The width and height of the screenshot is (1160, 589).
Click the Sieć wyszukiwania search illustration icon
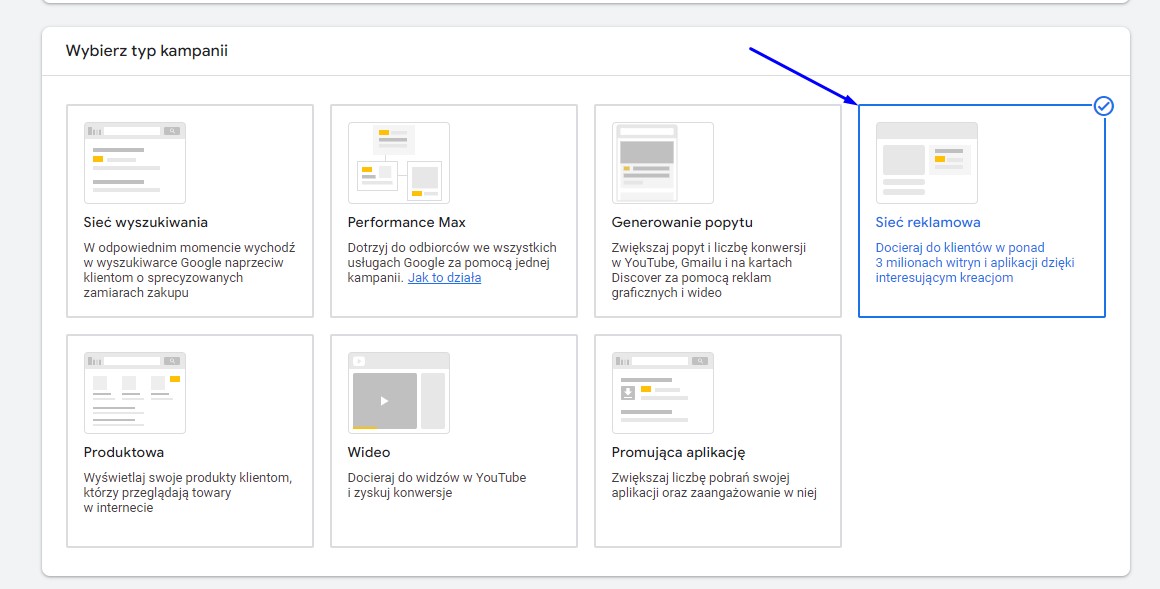[x=135, y=162]
